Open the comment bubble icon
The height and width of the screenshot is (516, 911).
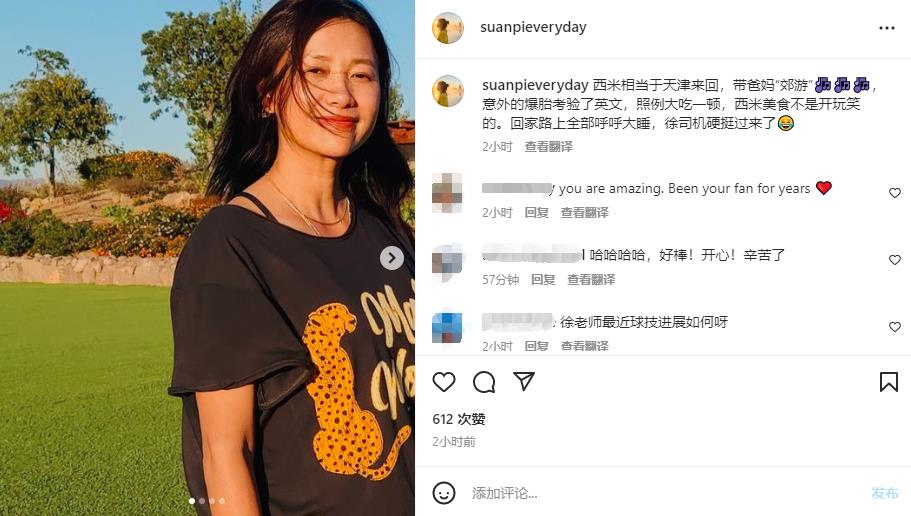point(484,382)
